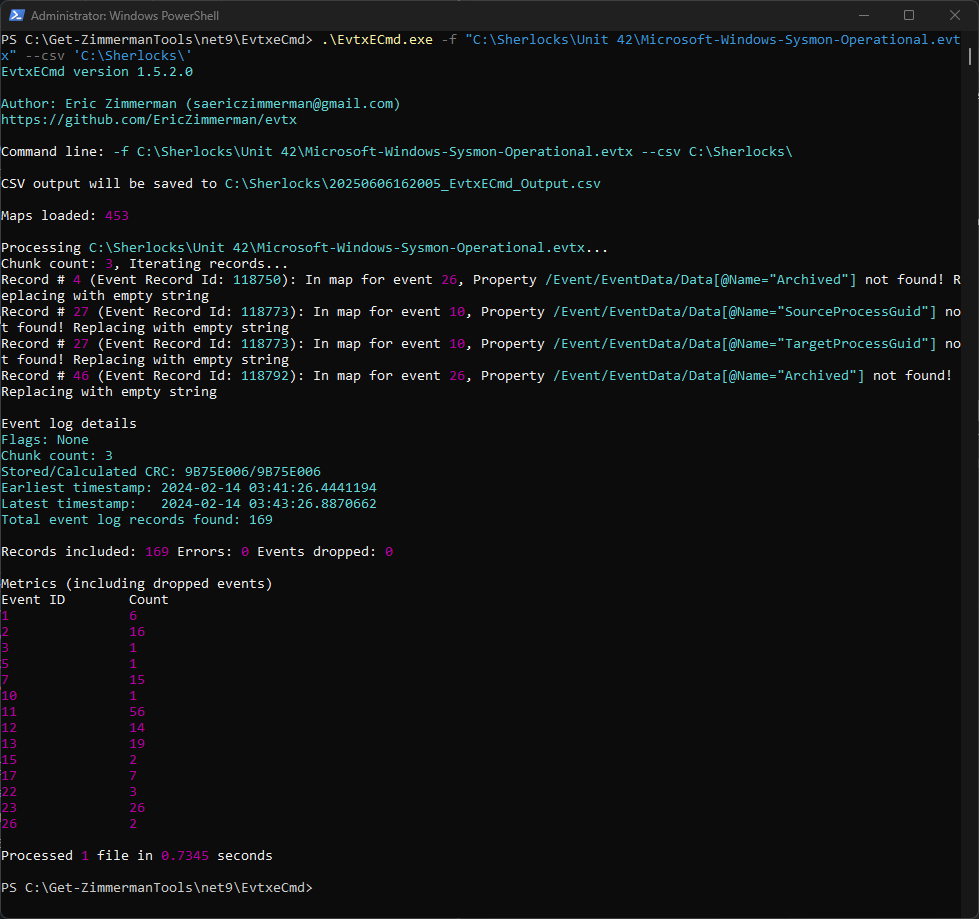979x919 pixels.
Task: Click the Latest timestamp value
Action: pyautogui.click(x=268, y=503)
